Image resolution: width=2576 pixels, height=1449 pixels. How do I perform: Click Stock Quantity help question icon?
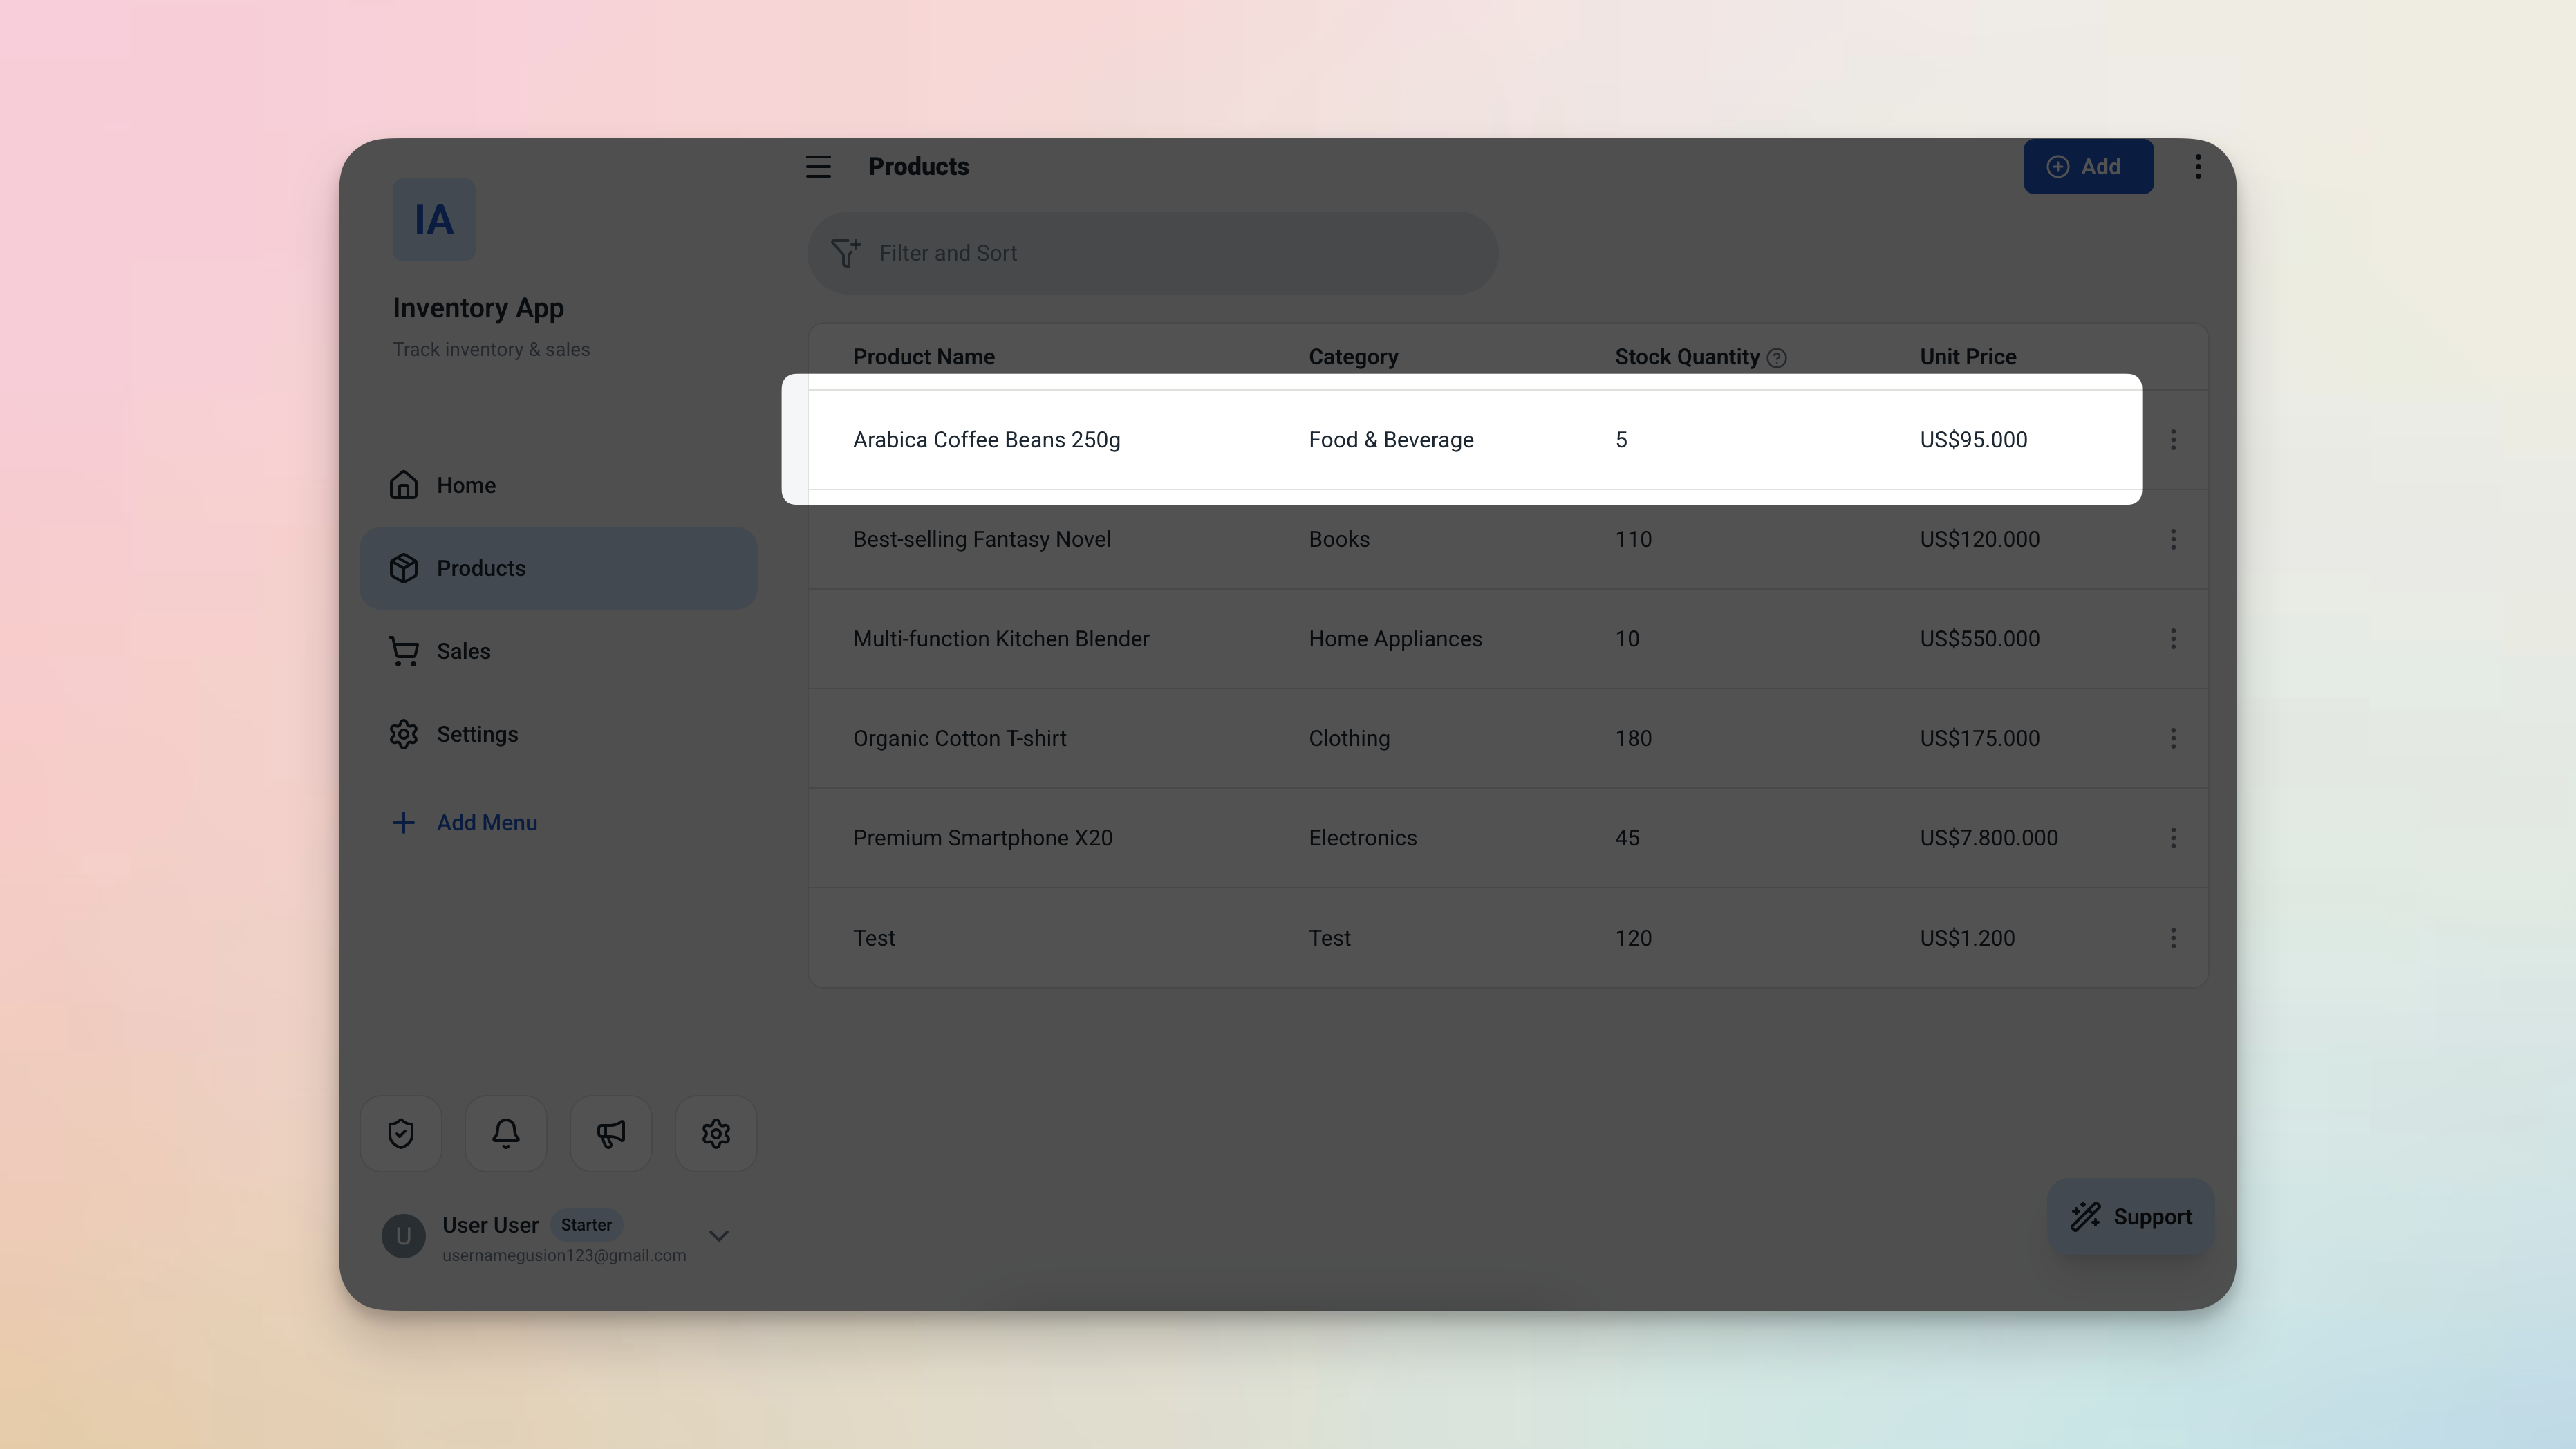1776,358
